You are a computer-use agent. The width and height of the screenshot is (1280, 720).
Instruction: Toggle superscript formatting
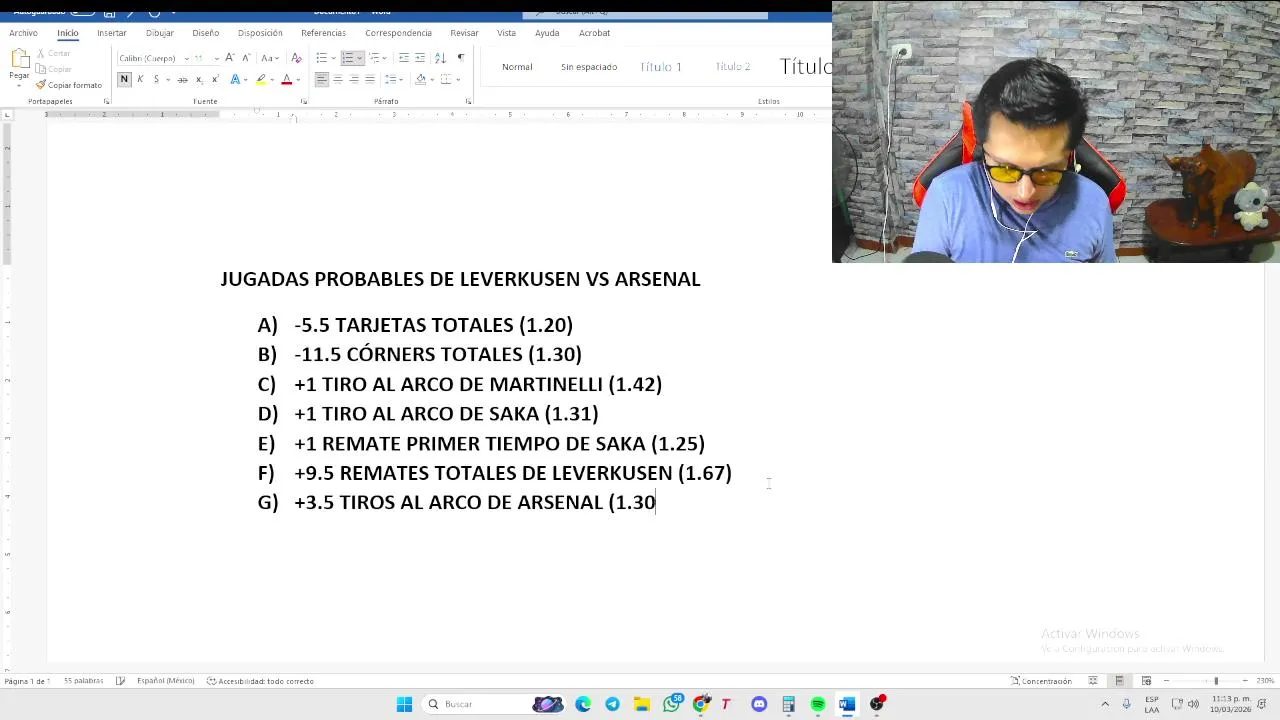coord(214,79)
